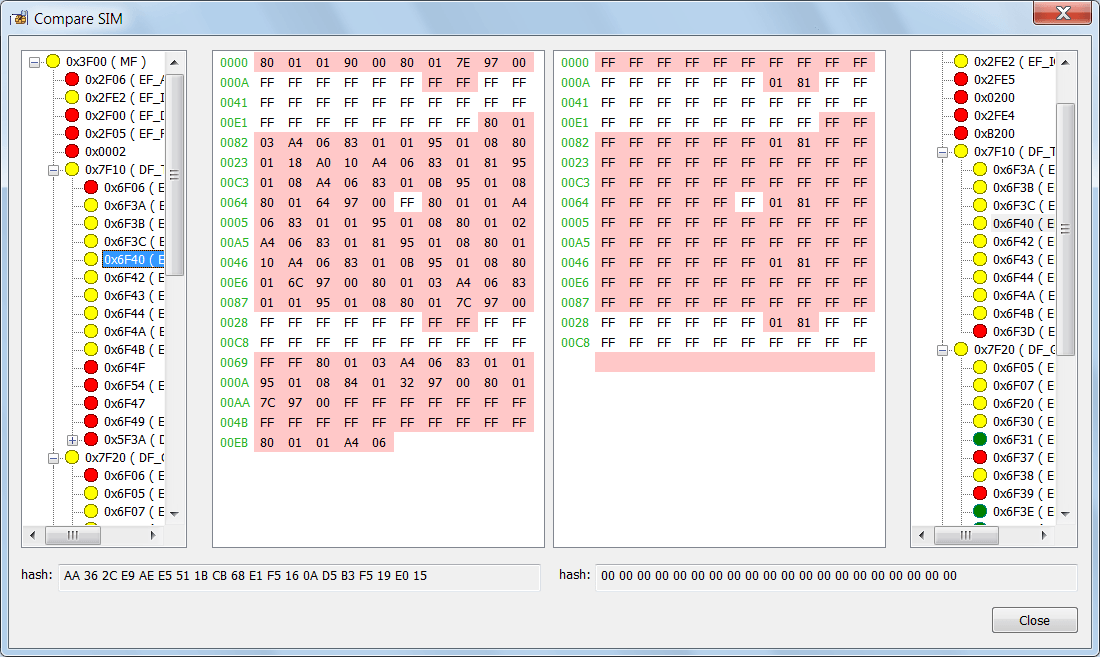Click the green status dot beside 0x6F3E
The width and height of the screenshot is (1100, 657).
pyautogui.click(x=980, y=511)
